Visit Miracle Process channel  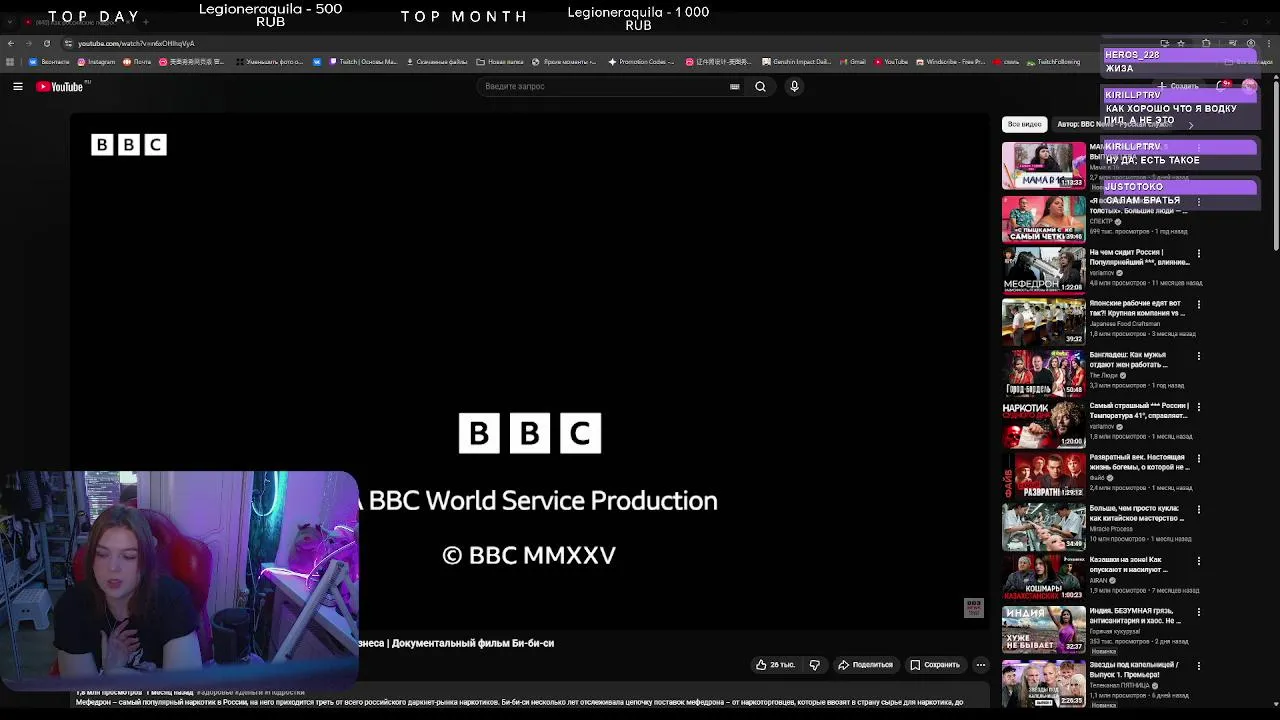(1109, 529)
